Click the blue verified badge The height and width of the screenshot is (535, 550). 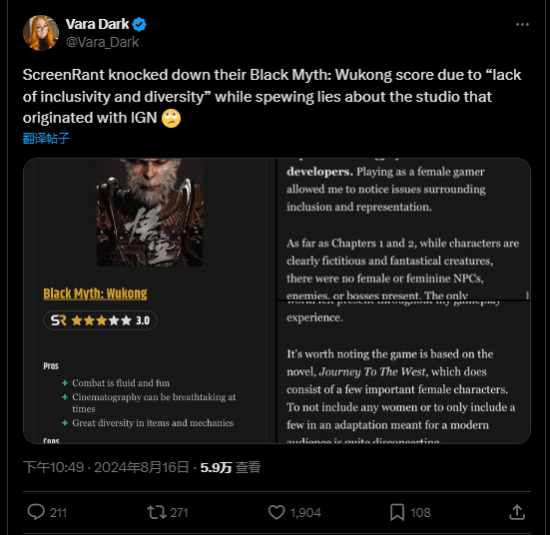click(x=140, y=25)
